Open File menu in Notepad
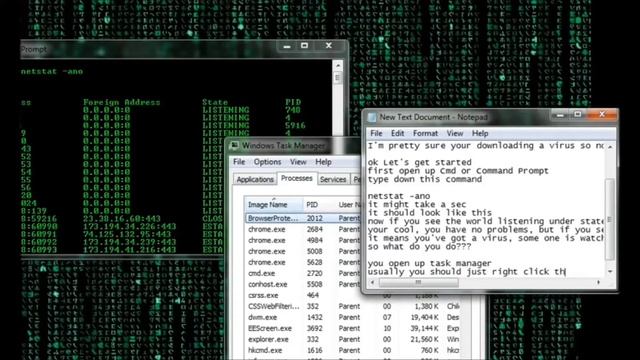640x360 pixels. [376, 133]
